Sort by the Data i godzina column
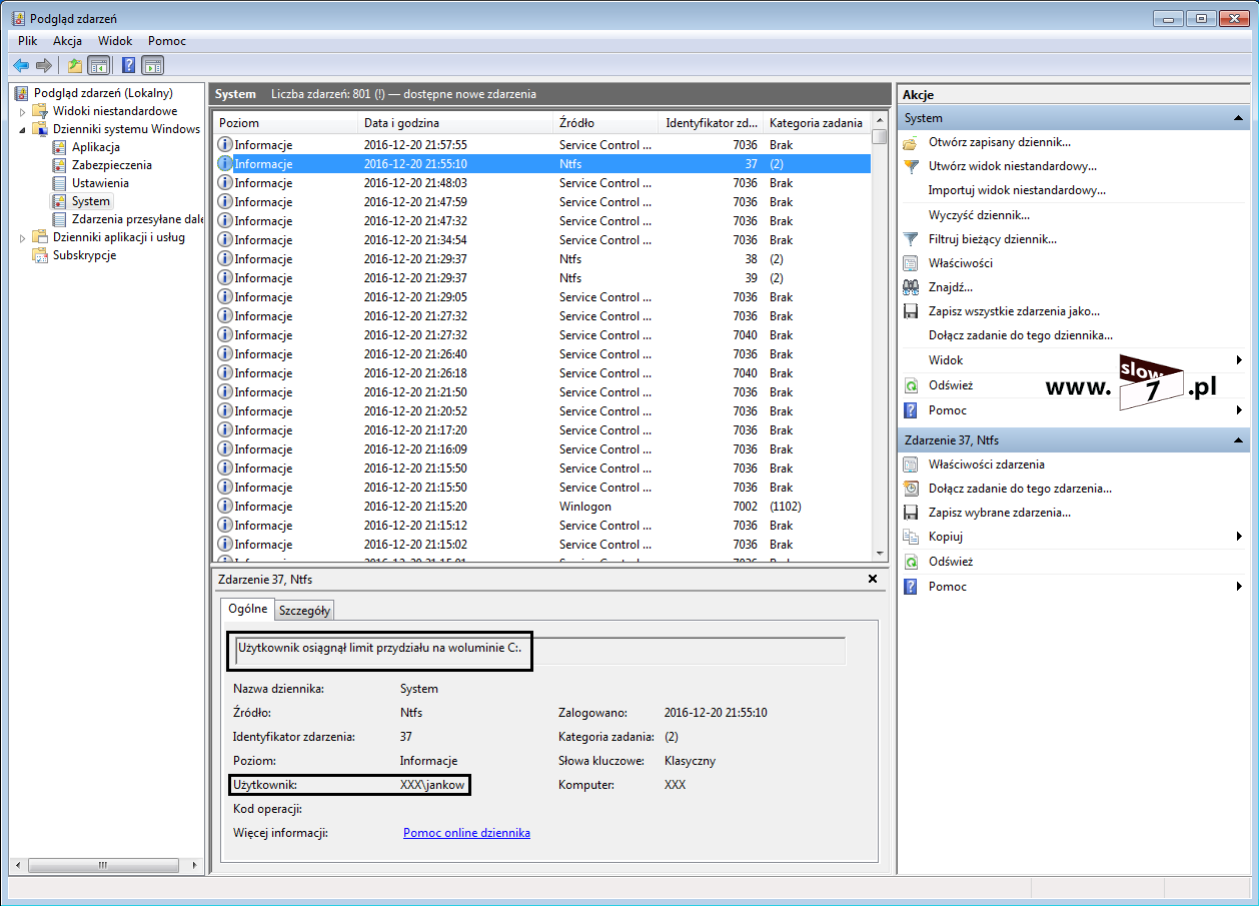This screenshot has width=1259, height=906. pos(455,123)
